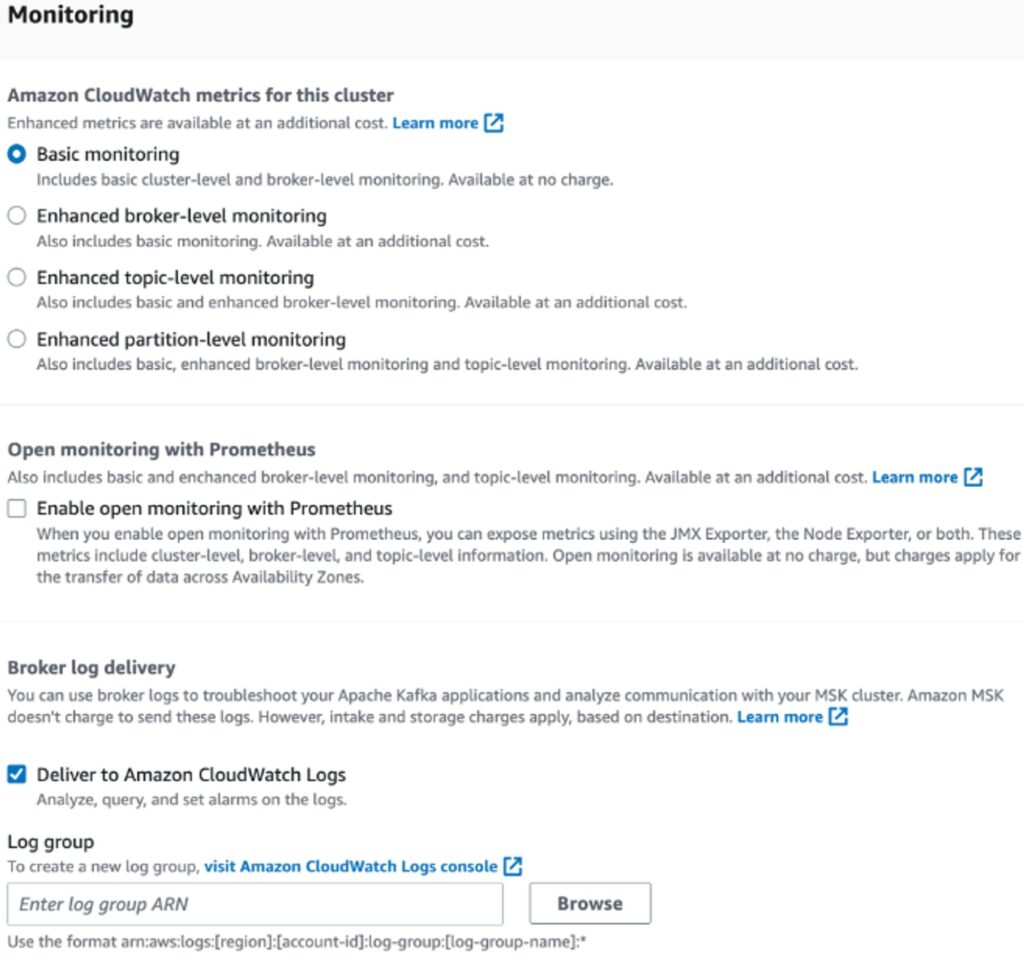This screenshot has width=1024, height=963.
Task: Select Basic monitoring radio button
Action: [16, 154]
